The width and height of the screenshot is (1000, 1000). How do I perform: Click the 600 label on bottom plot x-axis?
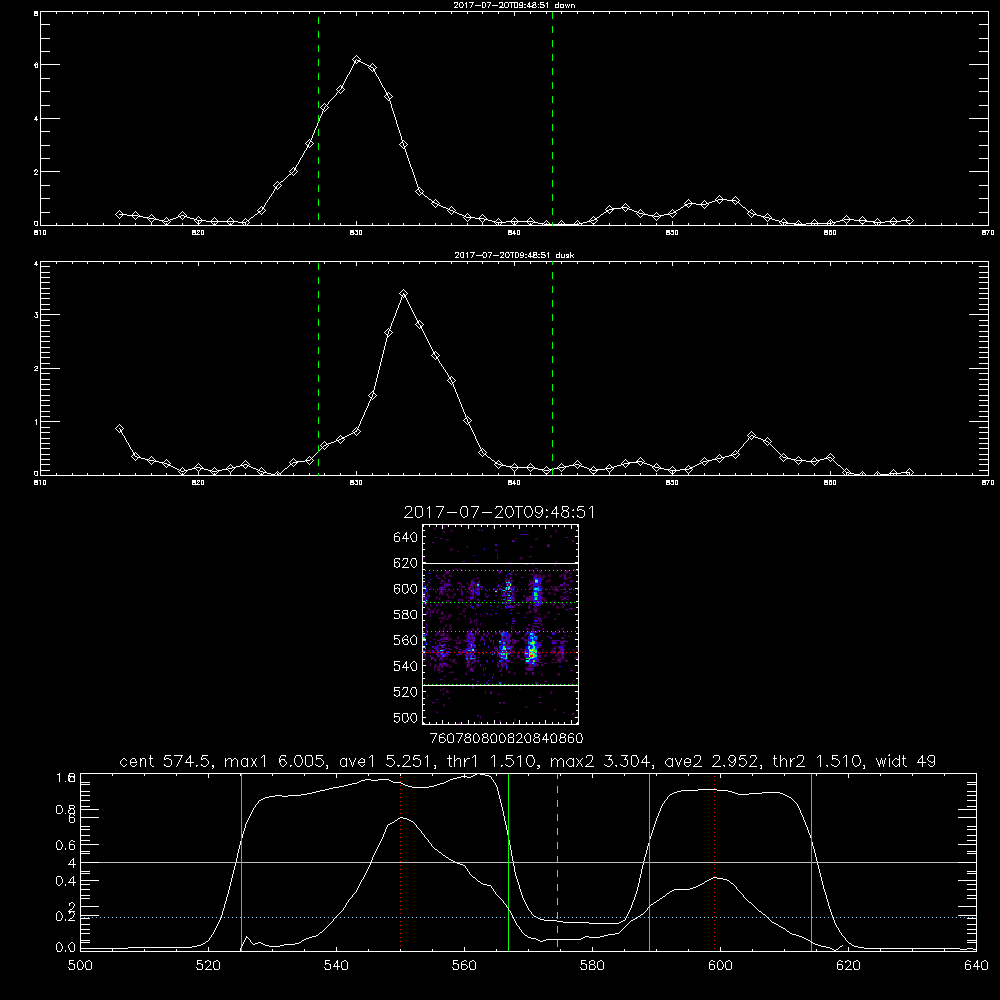pyautogui.click(x=720, y=966)
